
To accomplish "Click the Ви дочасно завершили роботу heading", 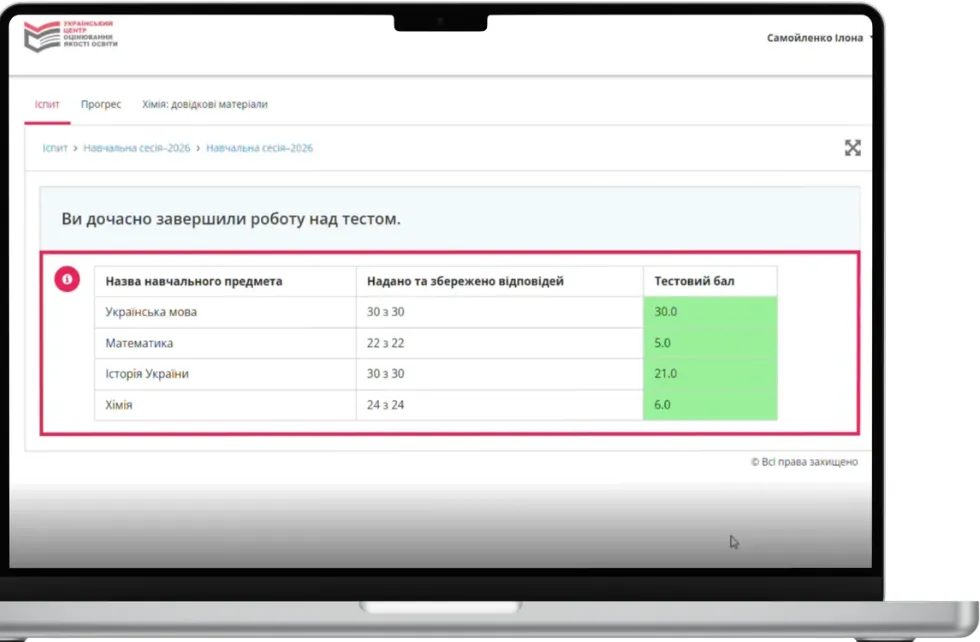I will (231, 219).
